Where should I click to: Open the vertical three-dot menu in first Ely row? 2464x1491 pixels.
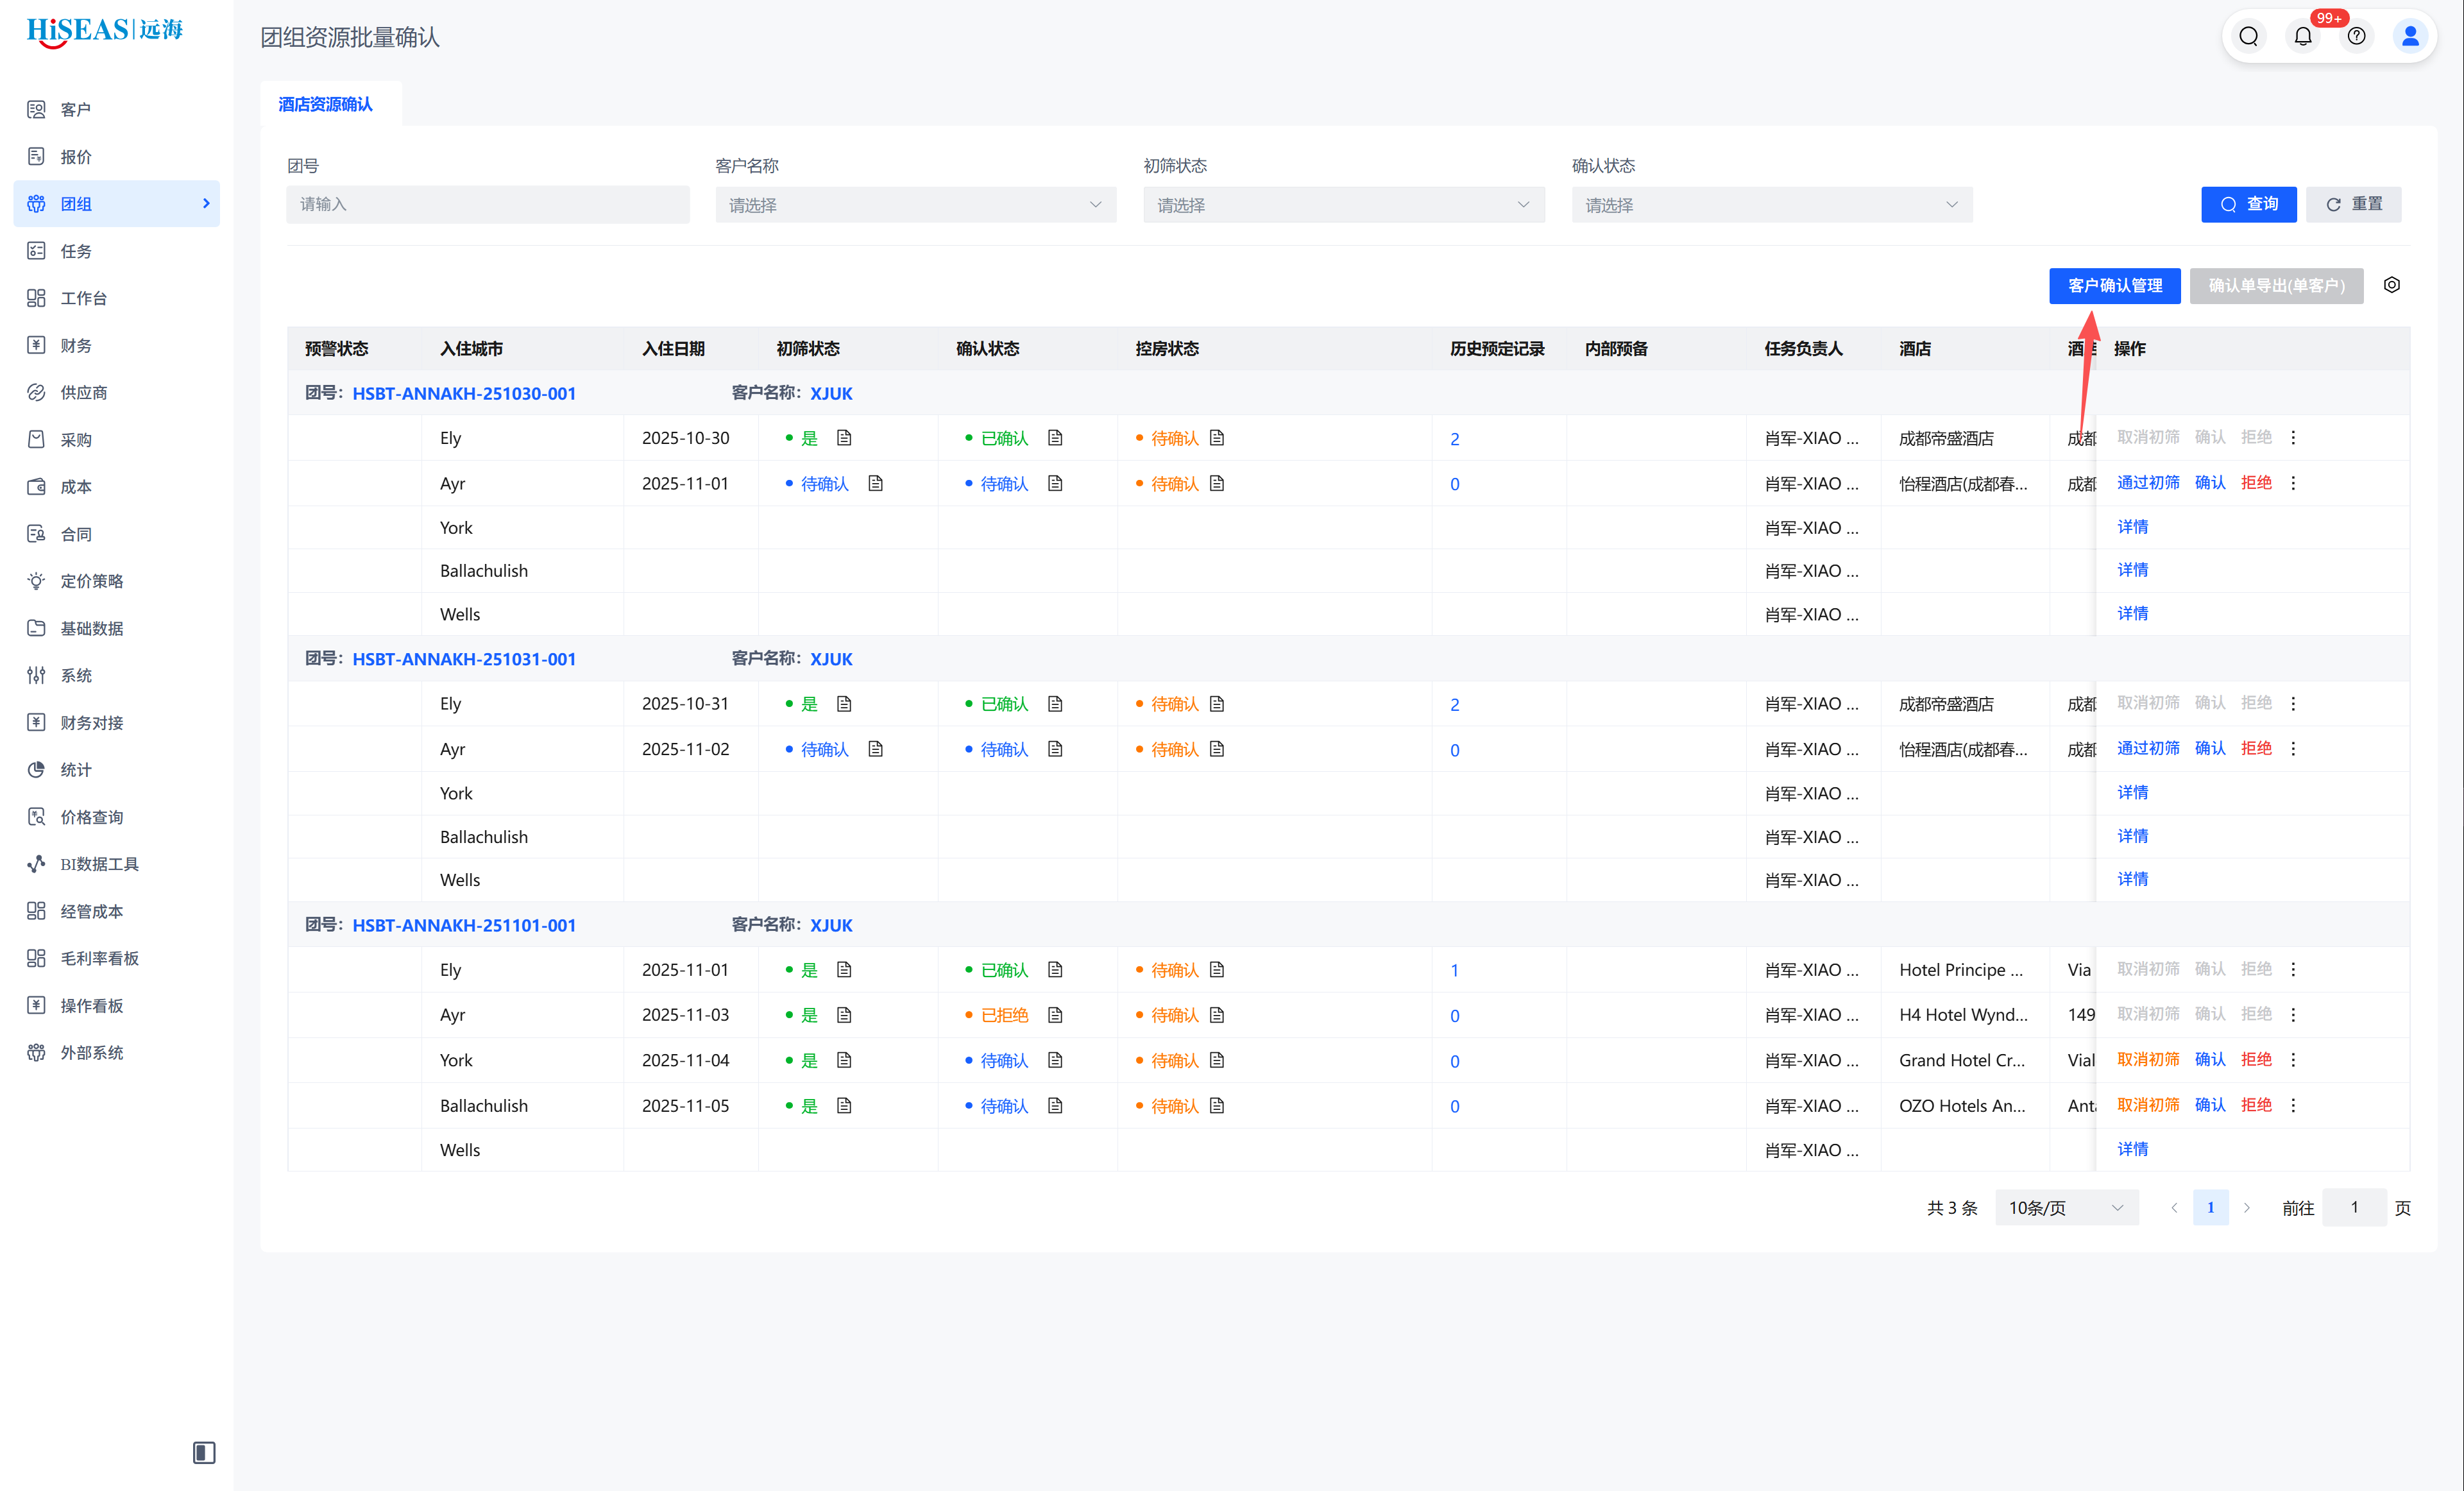(2293, 438)
